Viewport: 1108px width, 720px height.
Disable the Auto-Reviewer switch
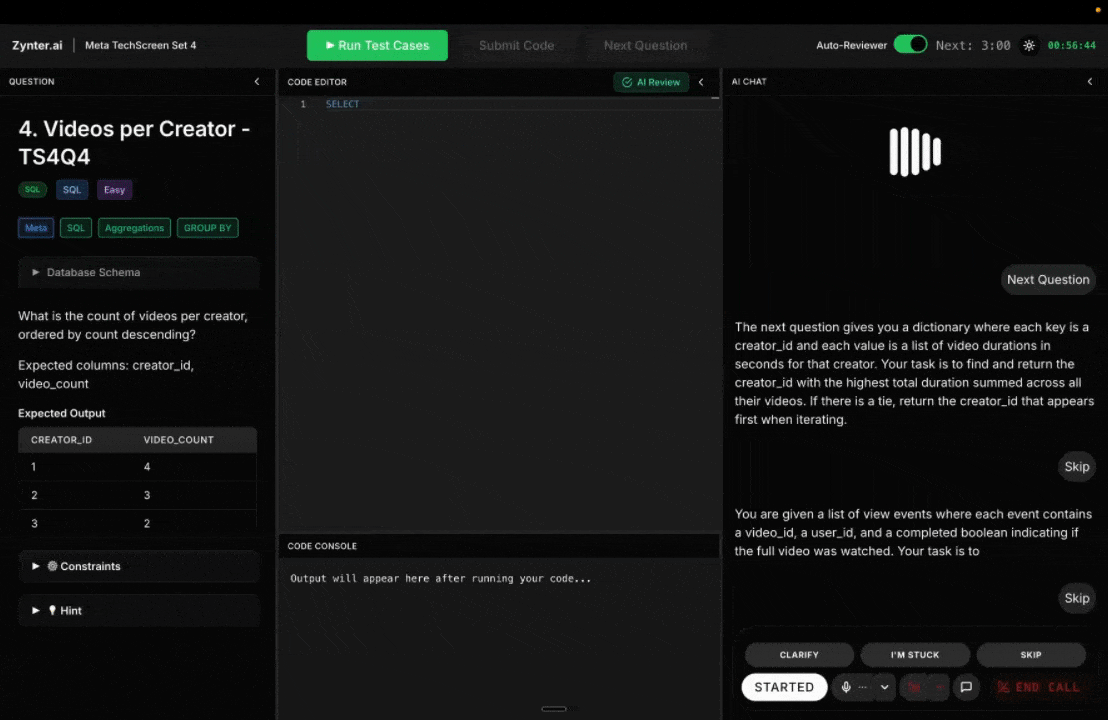(910, 45)
